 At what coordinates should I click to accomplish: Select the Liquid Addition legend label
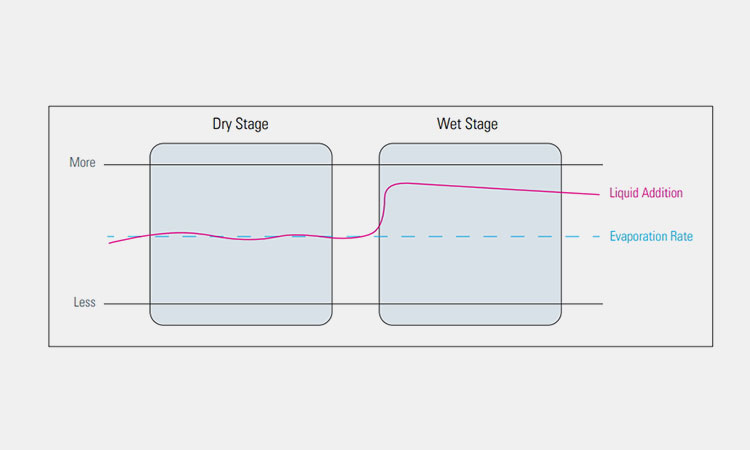[x=646, y=193]
